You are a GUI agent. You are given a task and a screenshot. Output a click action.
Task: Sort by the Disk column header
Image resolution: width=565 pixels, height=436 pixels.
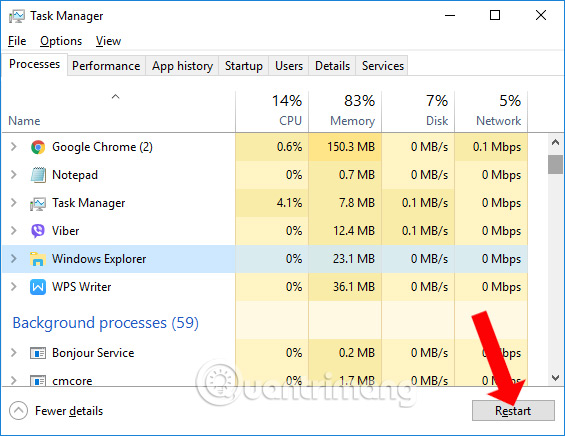(x=418, y=112)
